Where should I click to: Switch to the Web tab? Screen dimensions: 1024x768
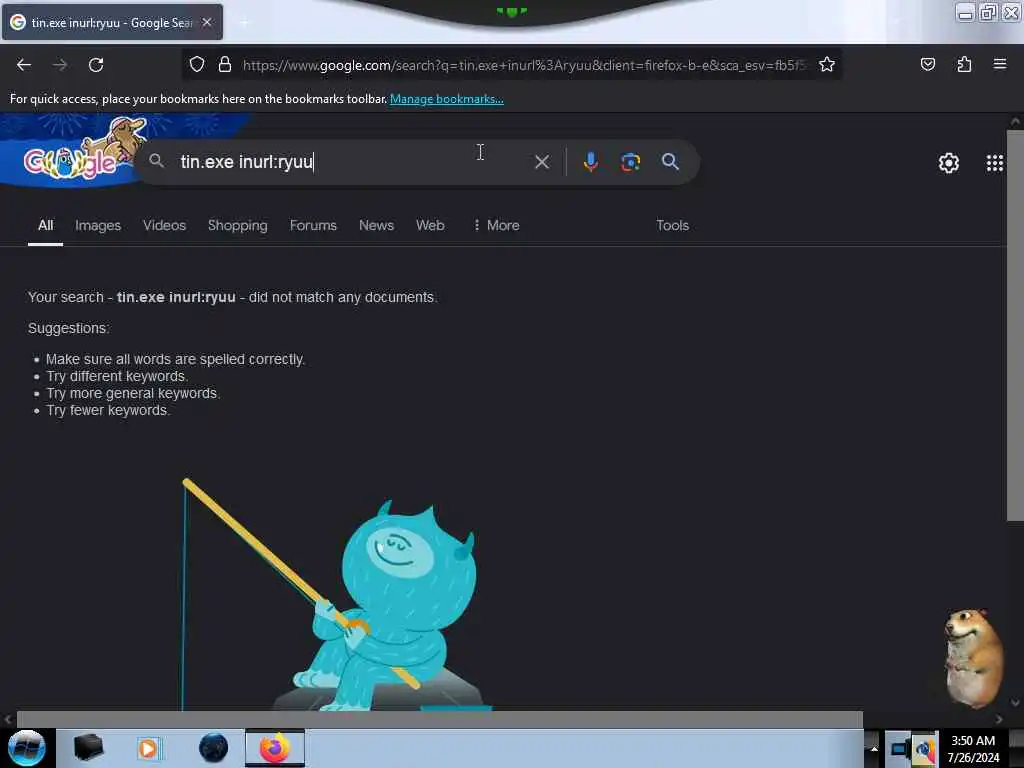[x=430, y=225]
